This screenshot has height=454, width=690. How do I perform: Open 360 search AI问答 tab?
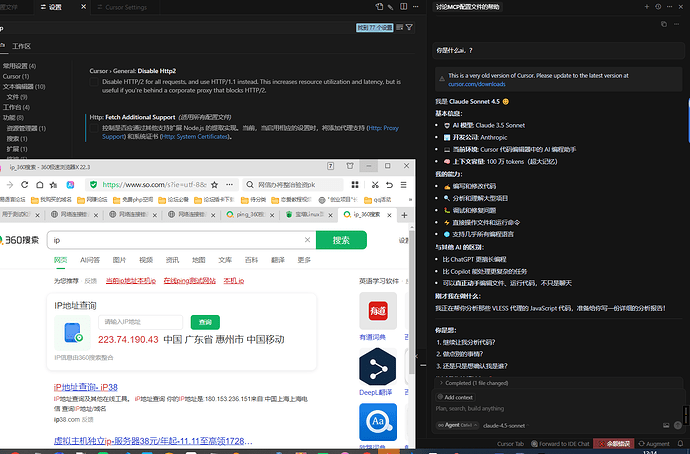tap(90, 260)
